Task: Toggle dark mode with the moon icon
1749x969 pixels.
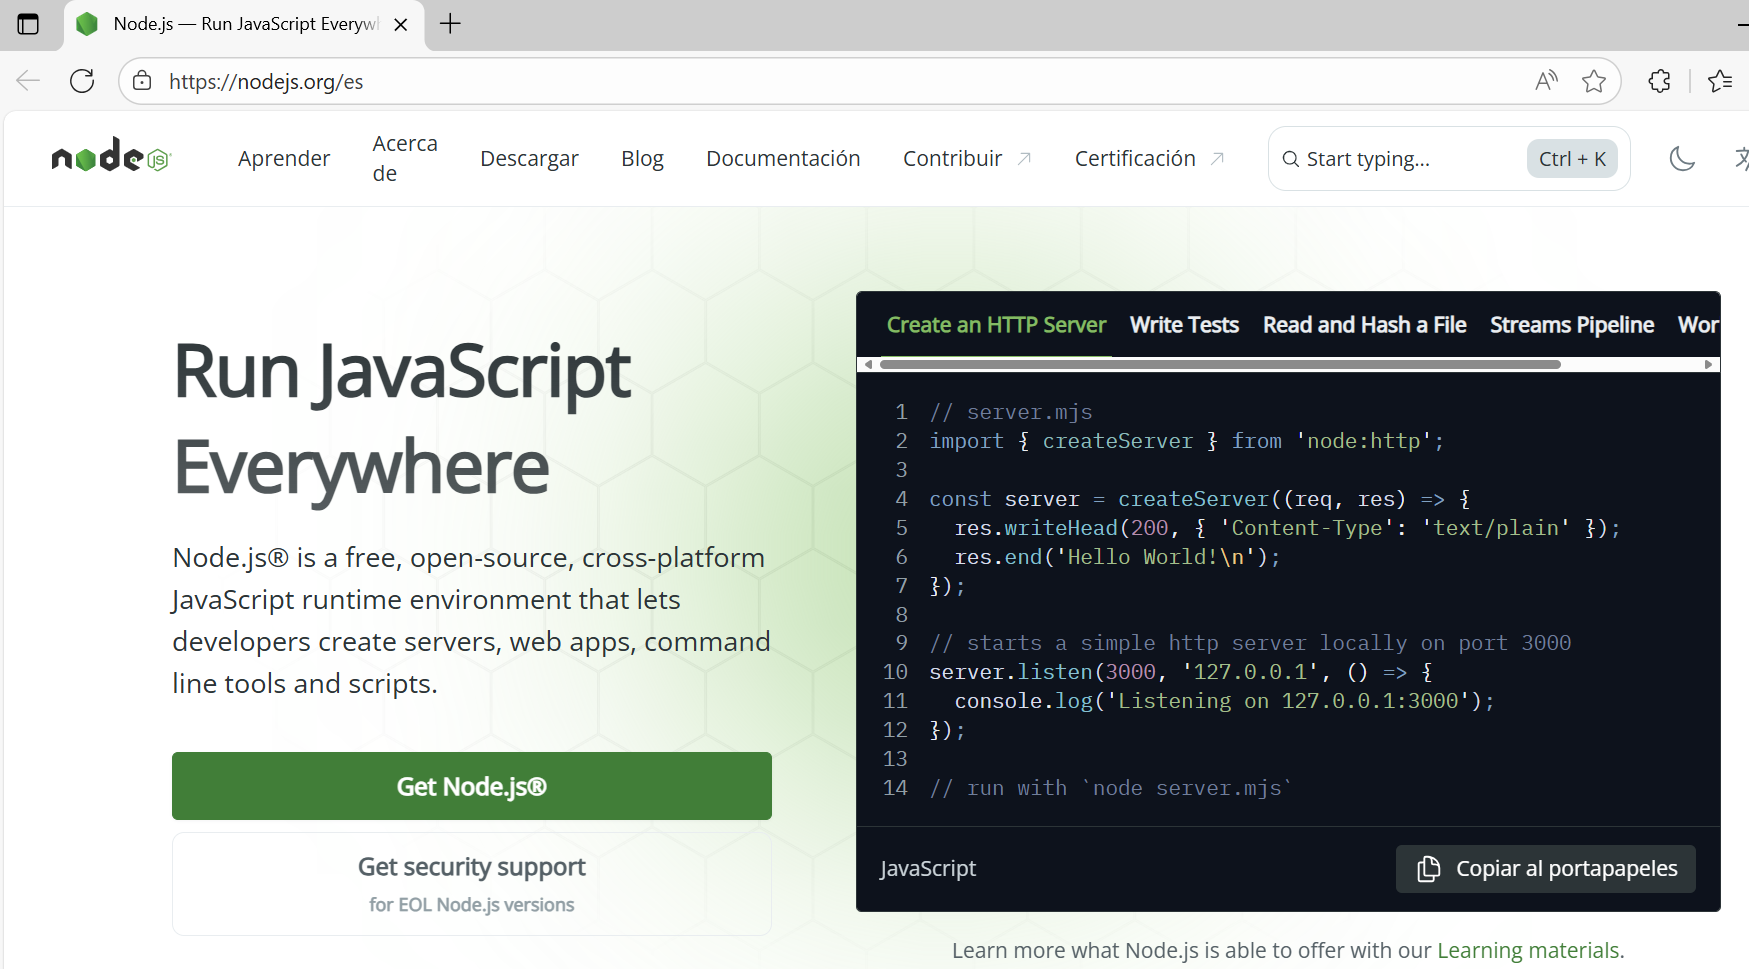Action: [x=1682, y=158]
